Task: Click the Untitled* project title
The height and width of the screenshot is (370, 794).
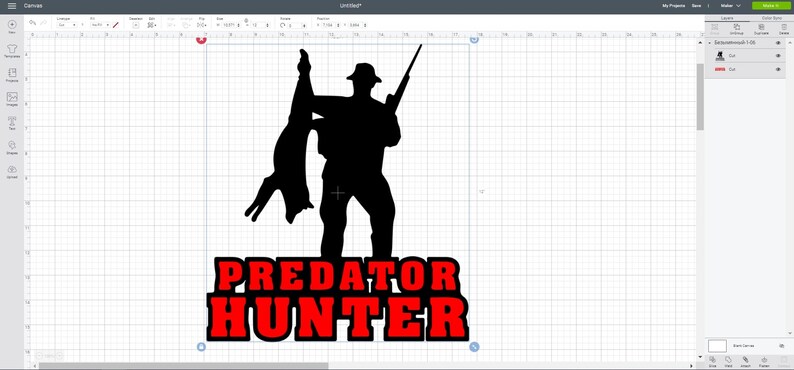Action: tap(350, 6)
